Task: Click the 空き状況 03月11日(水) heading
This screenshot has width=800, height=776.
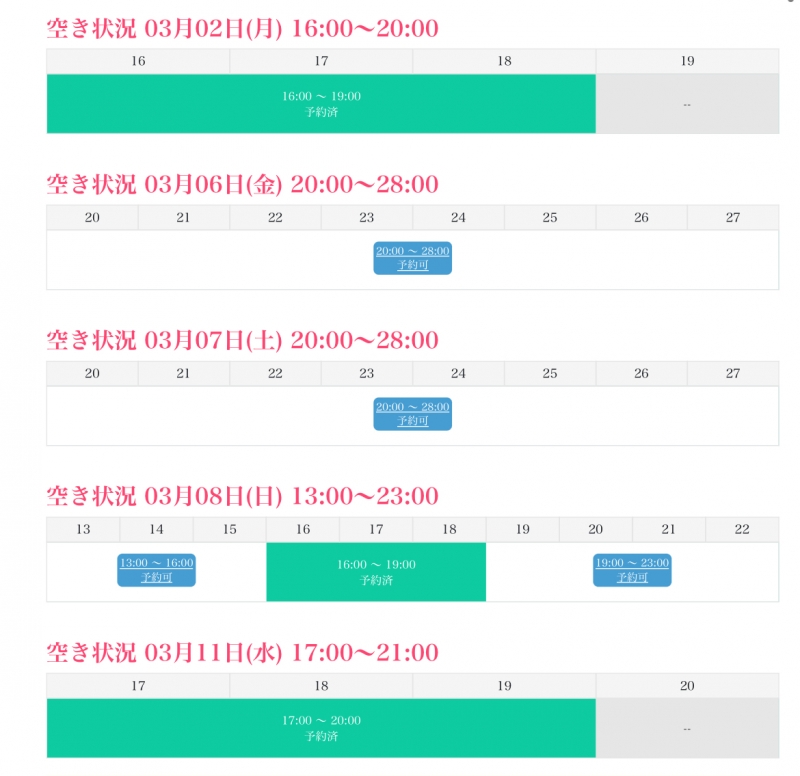Action: pos(243,653)
